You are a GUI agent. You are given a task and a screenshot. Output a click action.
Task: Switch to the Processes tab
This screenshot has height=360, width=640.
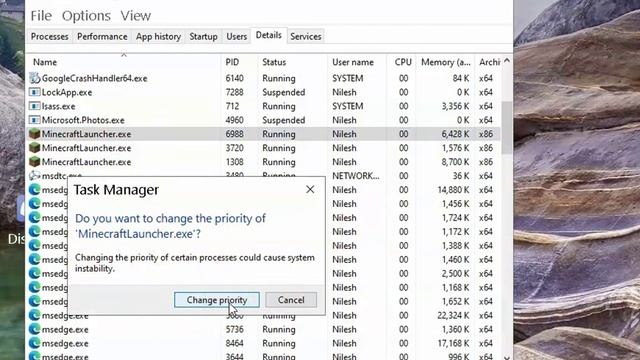[49, 36]
